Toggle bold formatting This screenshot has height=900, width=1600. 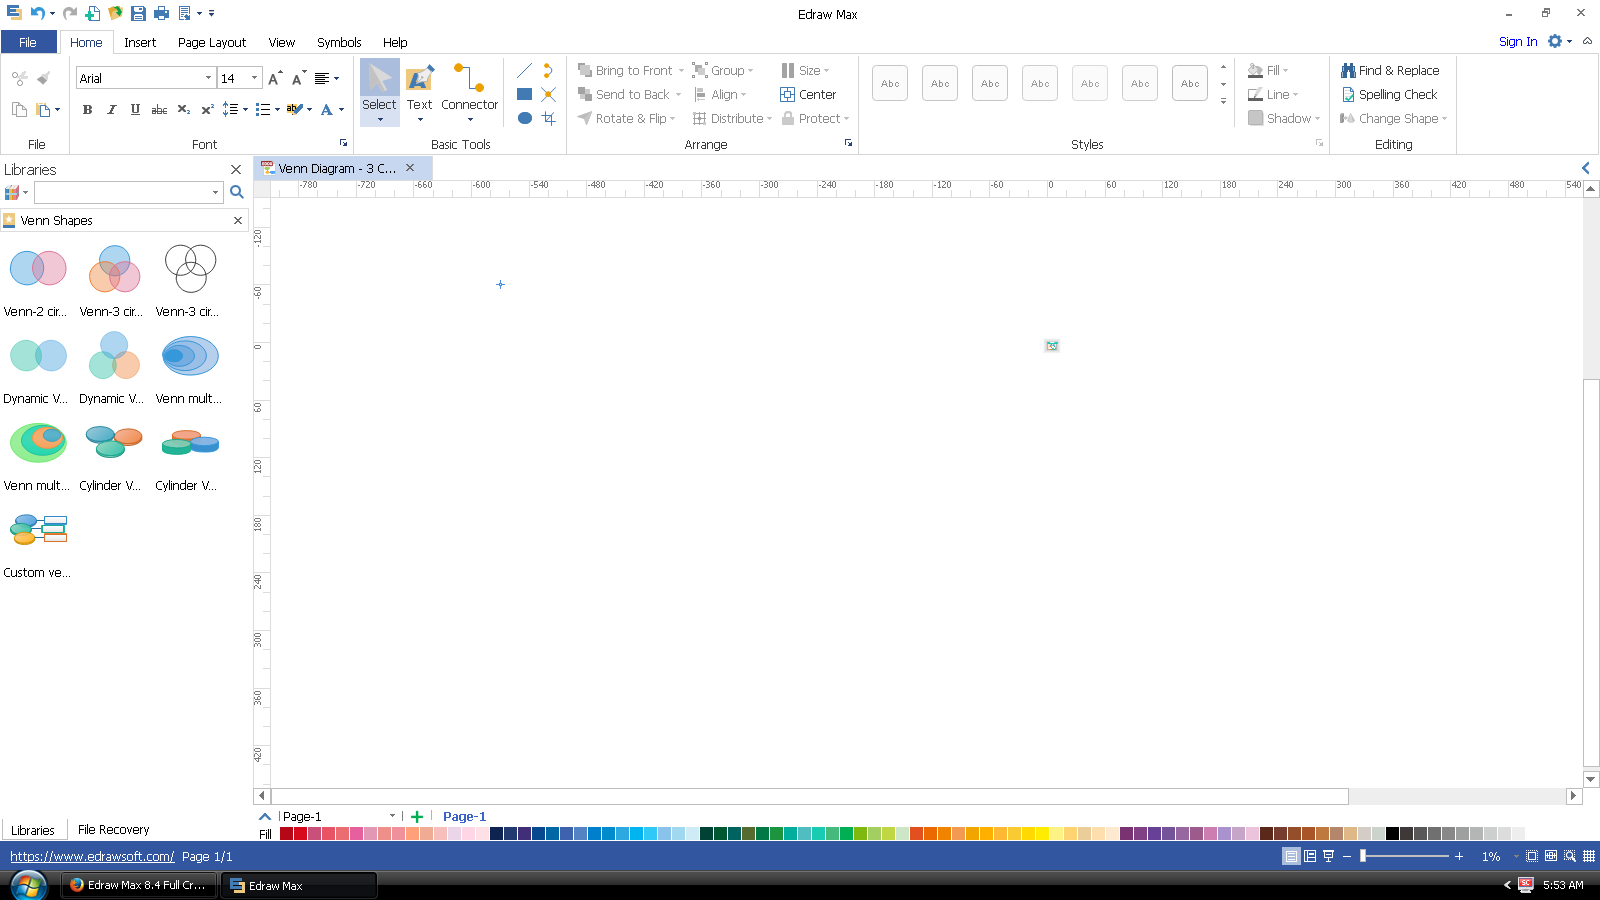coord(87,110)
